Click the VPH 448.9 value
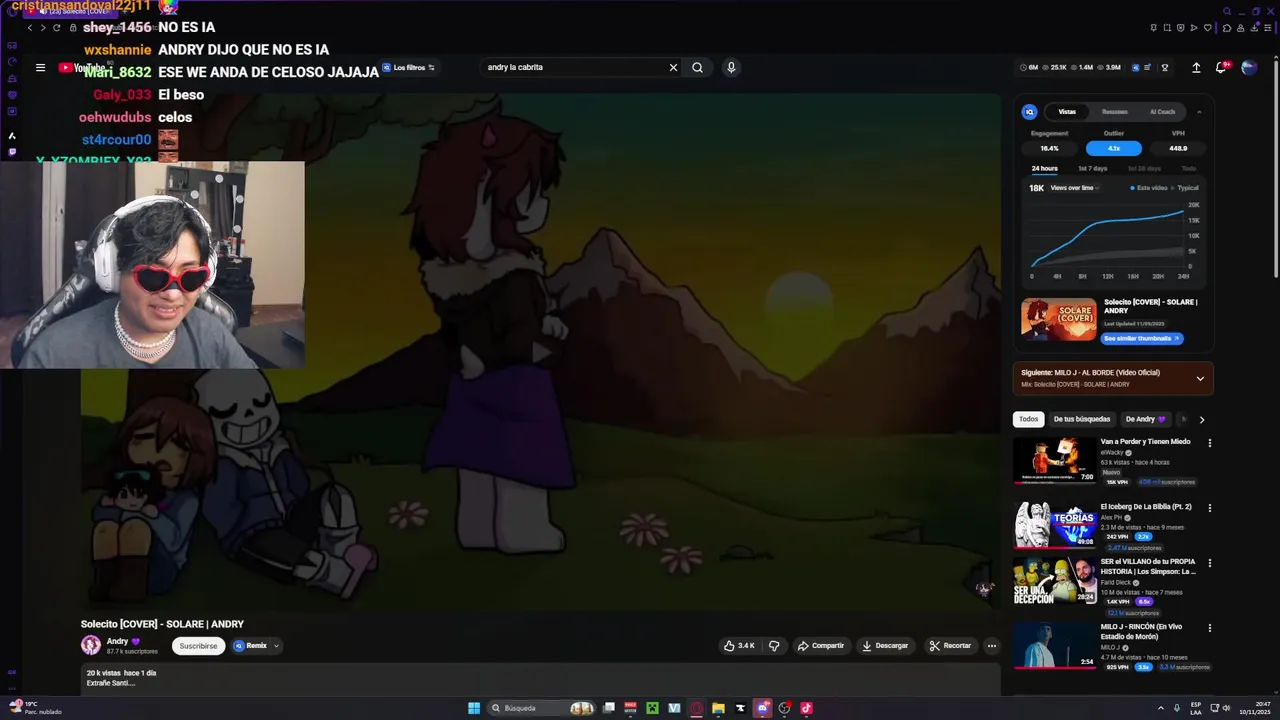This screenshot has width=1280, height=720. point(1178,148)
